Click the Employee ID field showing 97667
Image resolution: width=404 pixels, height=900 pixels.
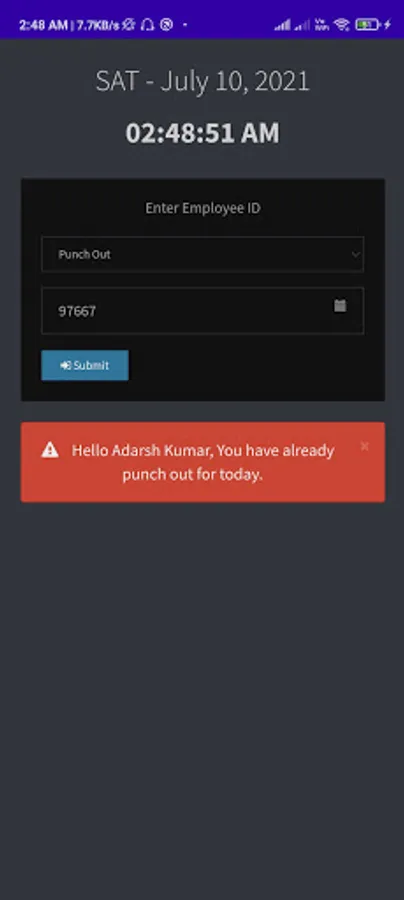click(x=202, y=311)
